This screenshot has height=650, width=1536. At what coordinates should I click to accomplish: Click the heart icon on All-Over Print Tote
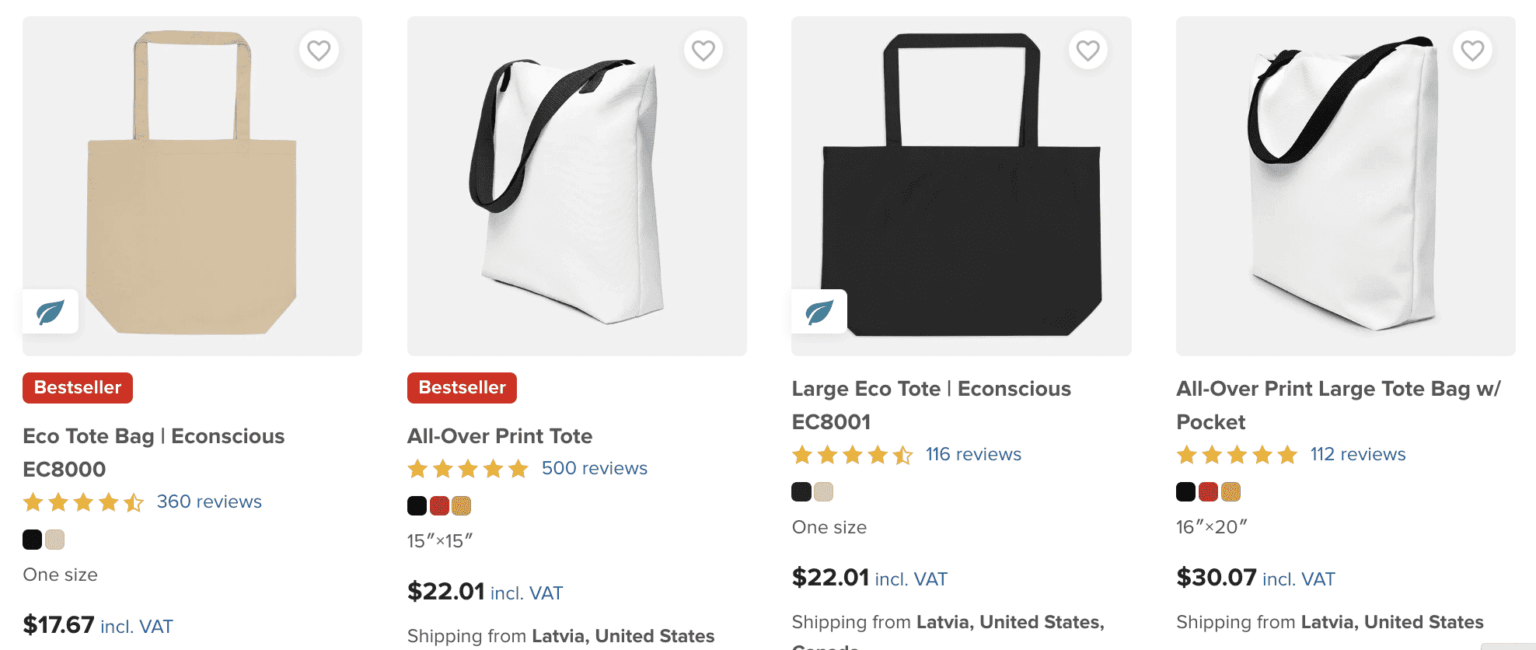(x=703, y=50)
